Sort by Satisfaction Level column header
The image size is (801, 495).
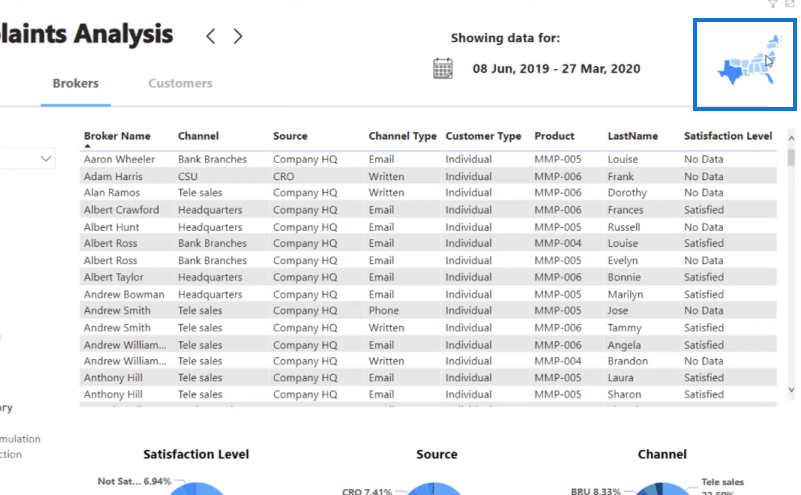point(728,136)
